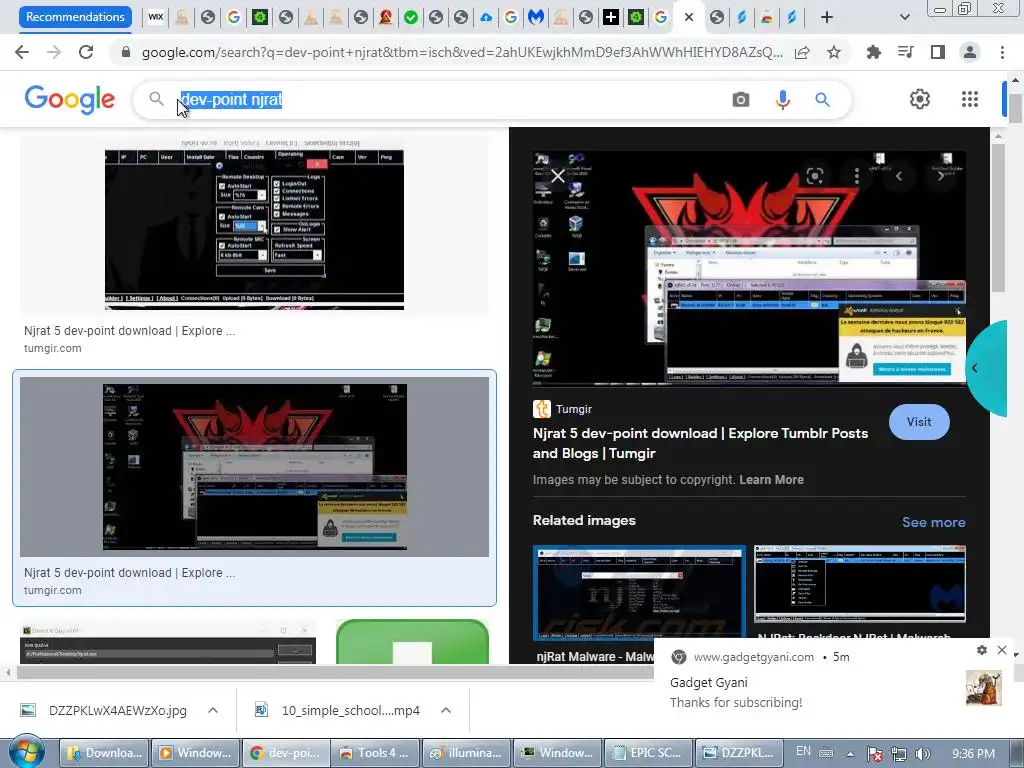Screen dimensions: 1024x768
Task: Select the first njRAT settings image result
Action: (254, 225)
